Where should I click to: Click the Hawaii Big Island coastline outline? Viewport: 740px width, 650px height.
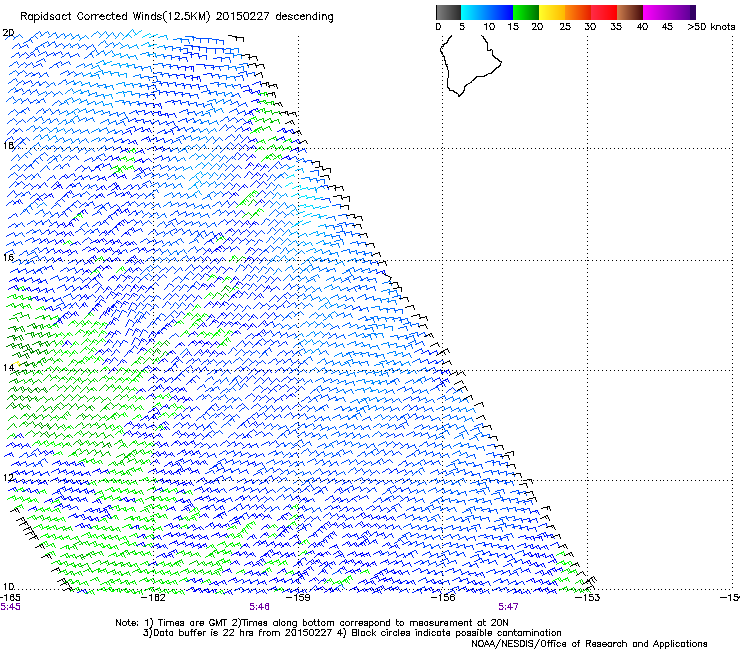pos(471,65)
